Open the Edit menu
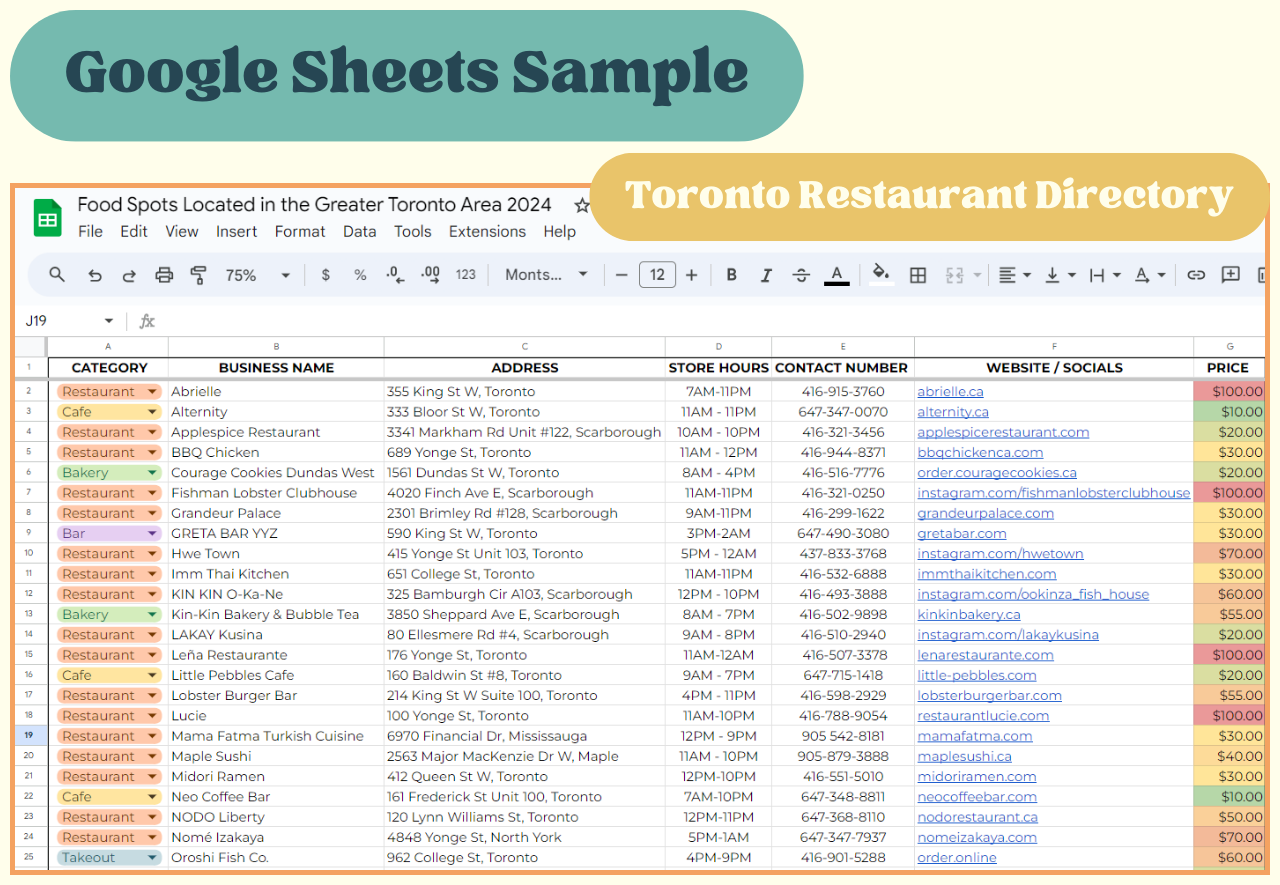The image size is (1280, 885). 134,231
